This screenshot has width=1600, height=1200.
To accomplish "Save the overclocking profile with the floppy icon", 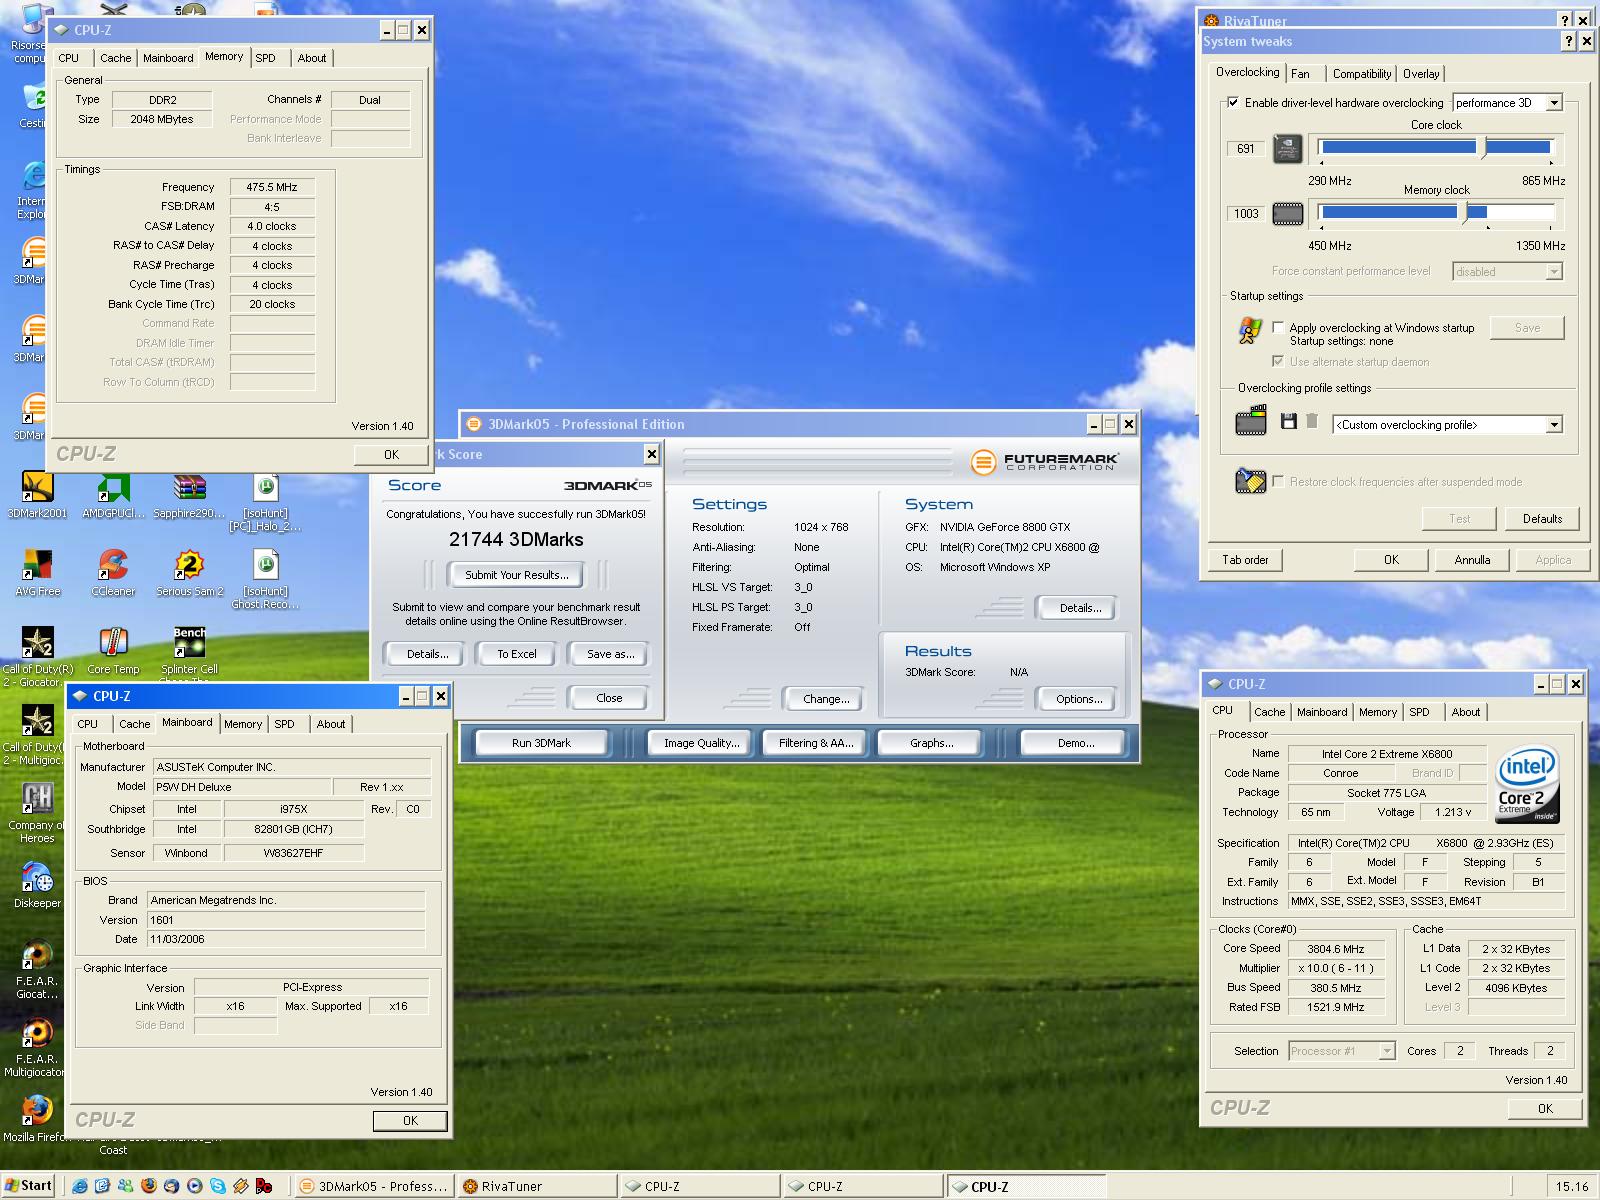I will tap(1289, 422).
